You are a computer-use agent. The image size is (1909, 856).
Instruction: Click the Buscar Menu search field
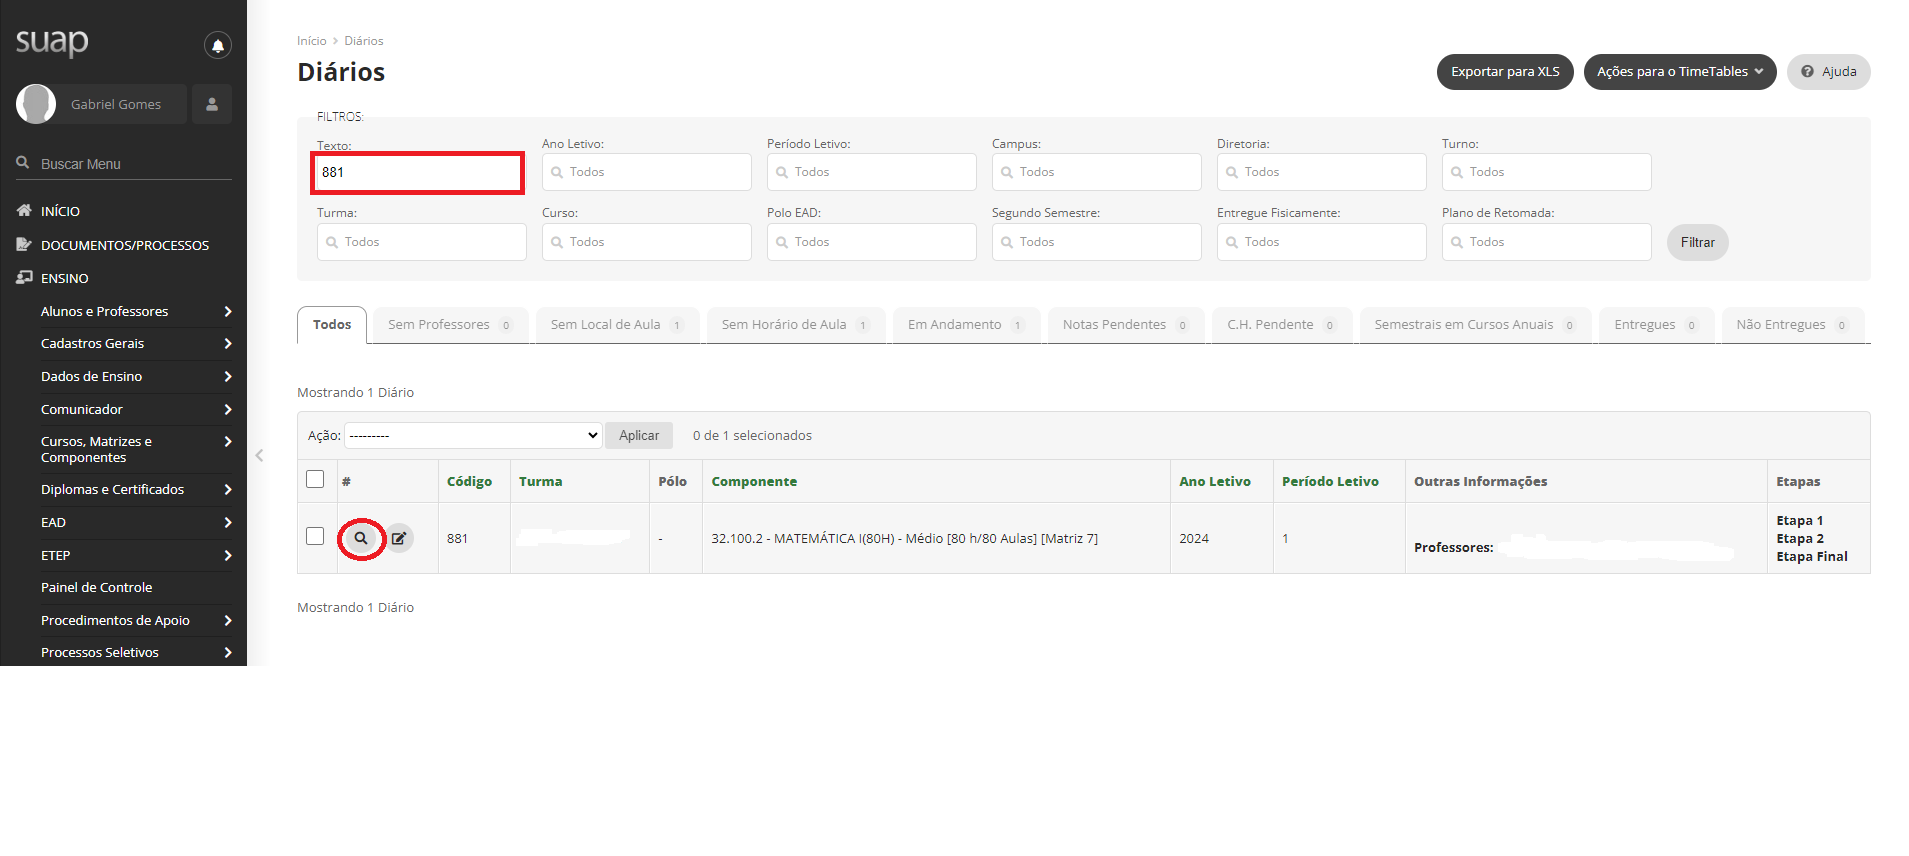[x=124, y=164]
